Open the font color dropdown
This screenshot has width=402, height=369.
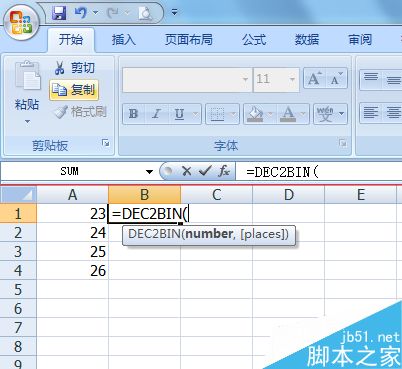303,114
